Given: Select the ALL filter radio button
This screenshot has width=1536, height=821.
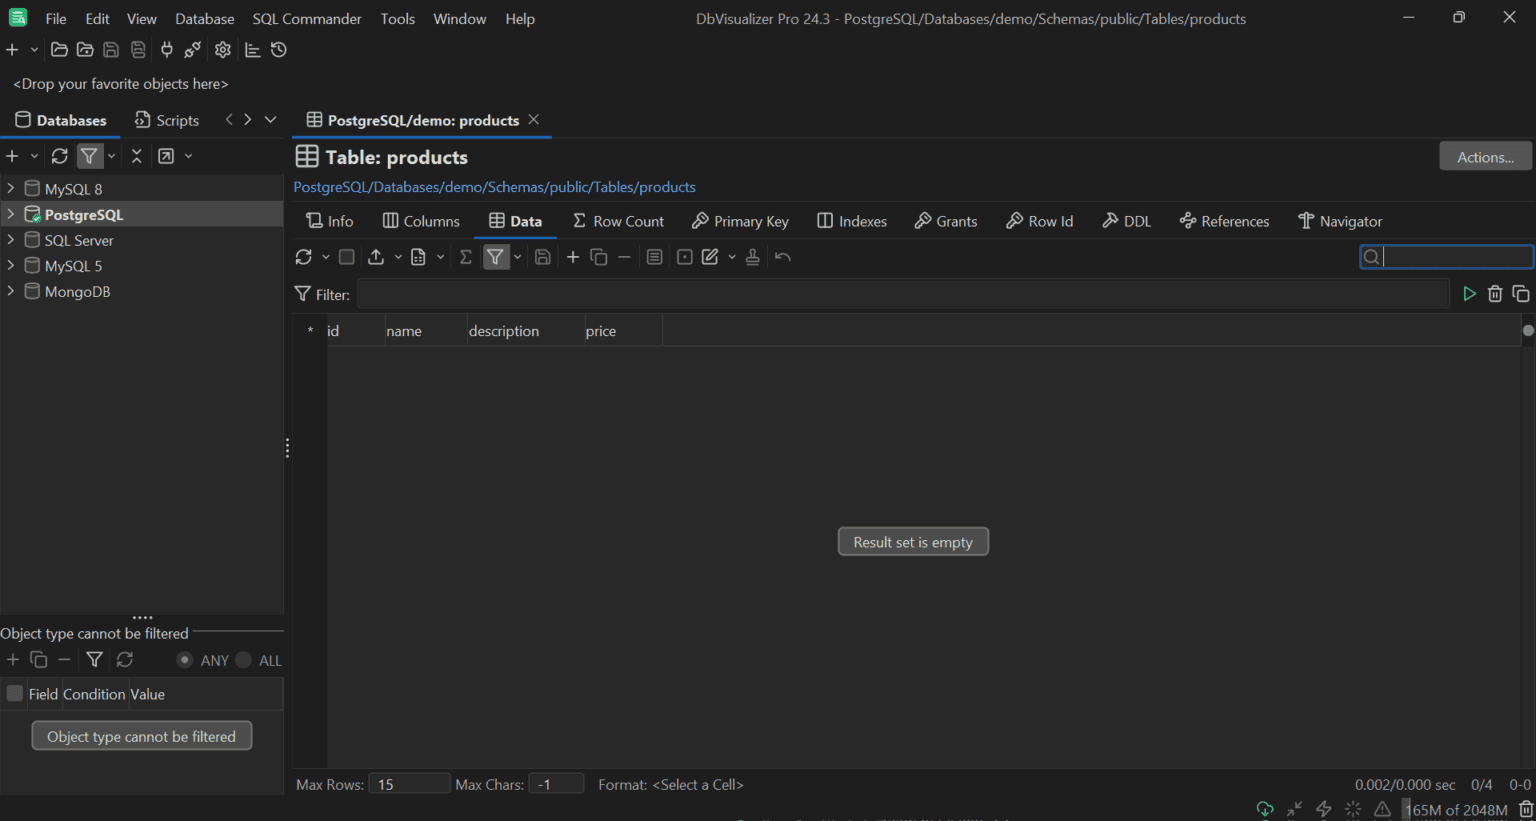Looking at the screenshot, I should pyautogui.click(x=243, y=659).
